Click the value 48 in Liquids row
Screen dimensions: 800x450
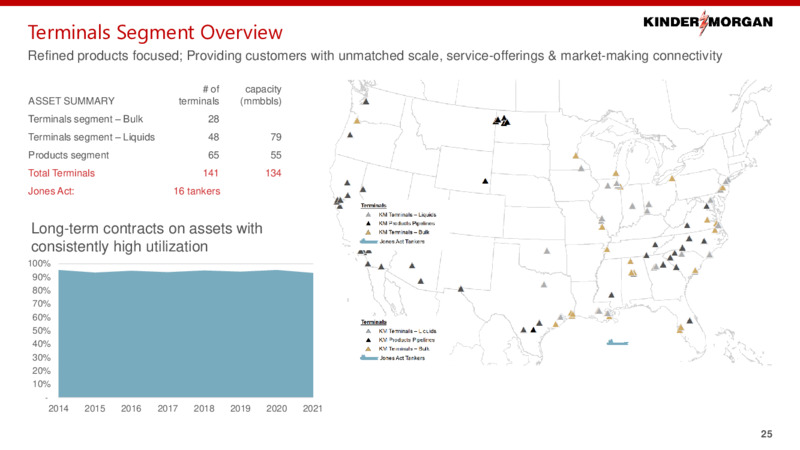pos(213,137)
